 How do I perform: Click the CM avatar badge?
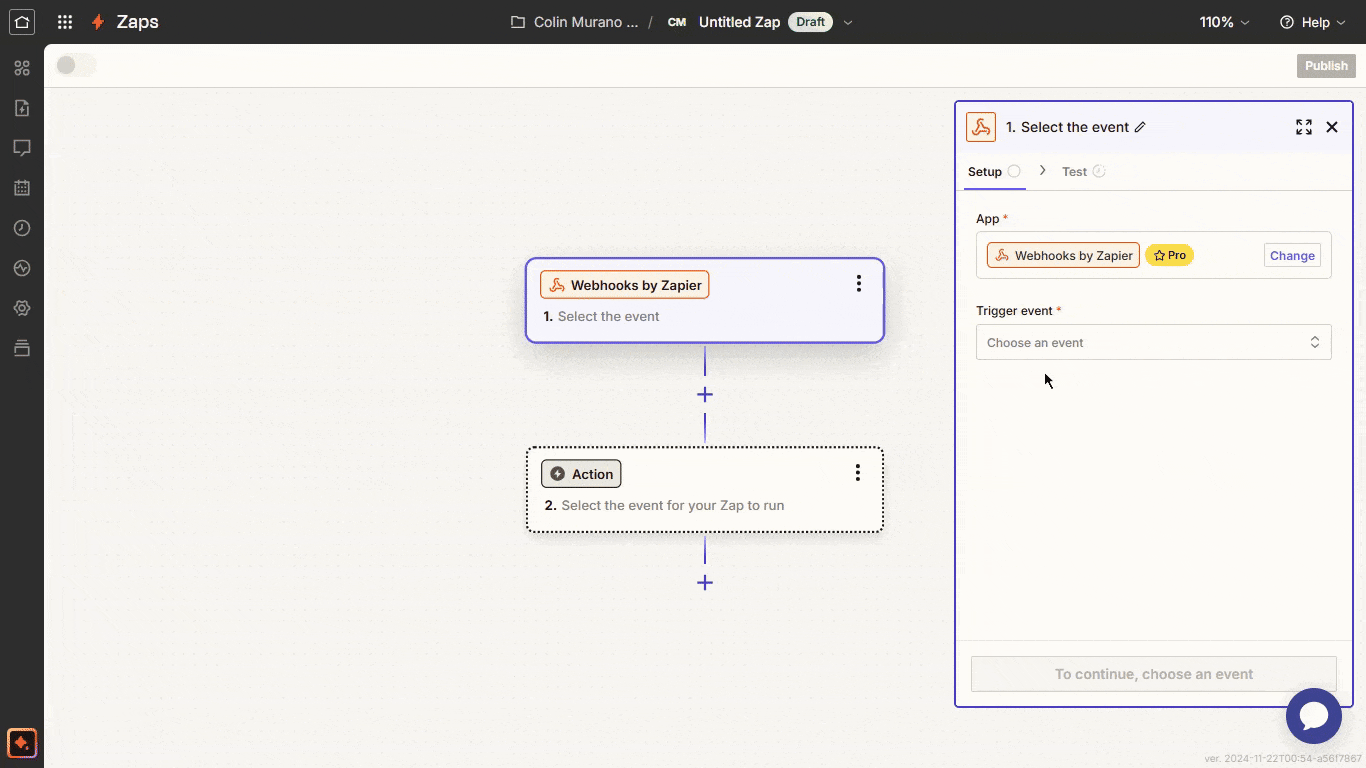tap(677, 22)
